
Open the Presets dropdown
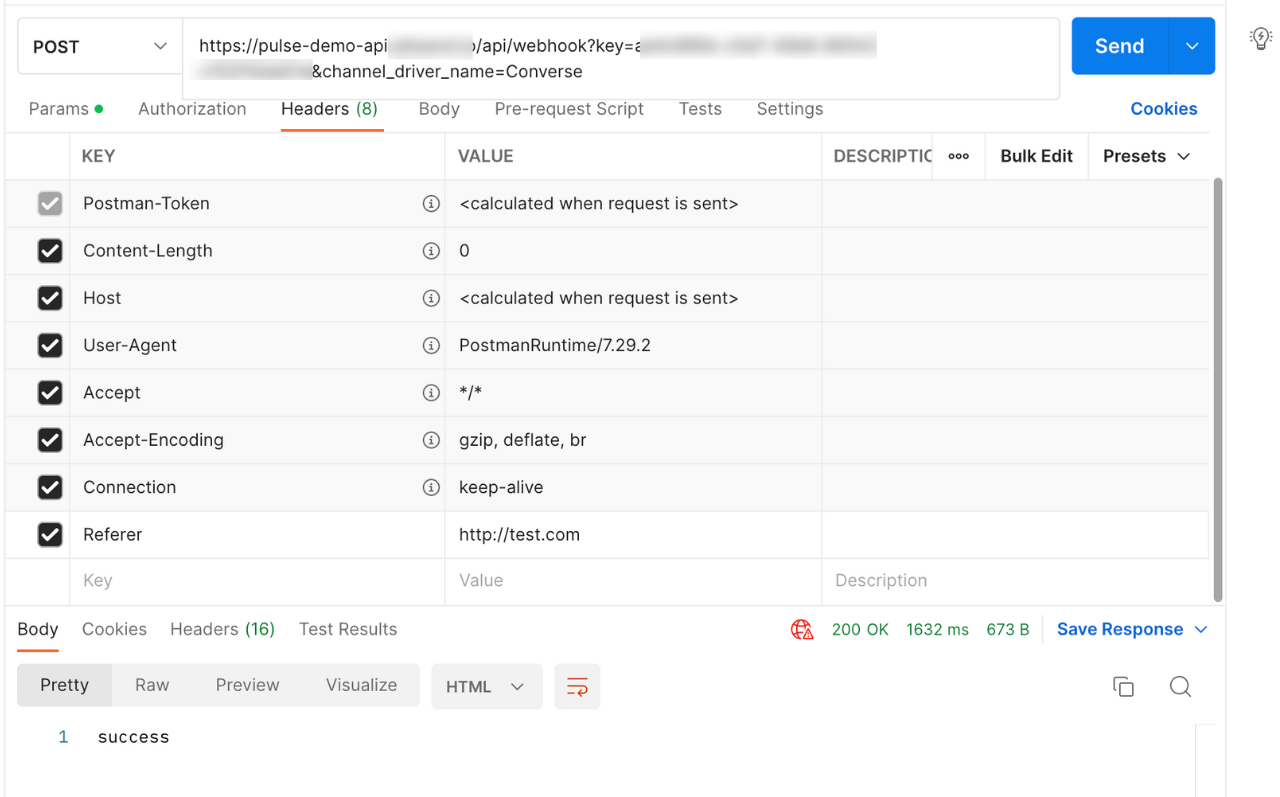(x=1145, y=156)
